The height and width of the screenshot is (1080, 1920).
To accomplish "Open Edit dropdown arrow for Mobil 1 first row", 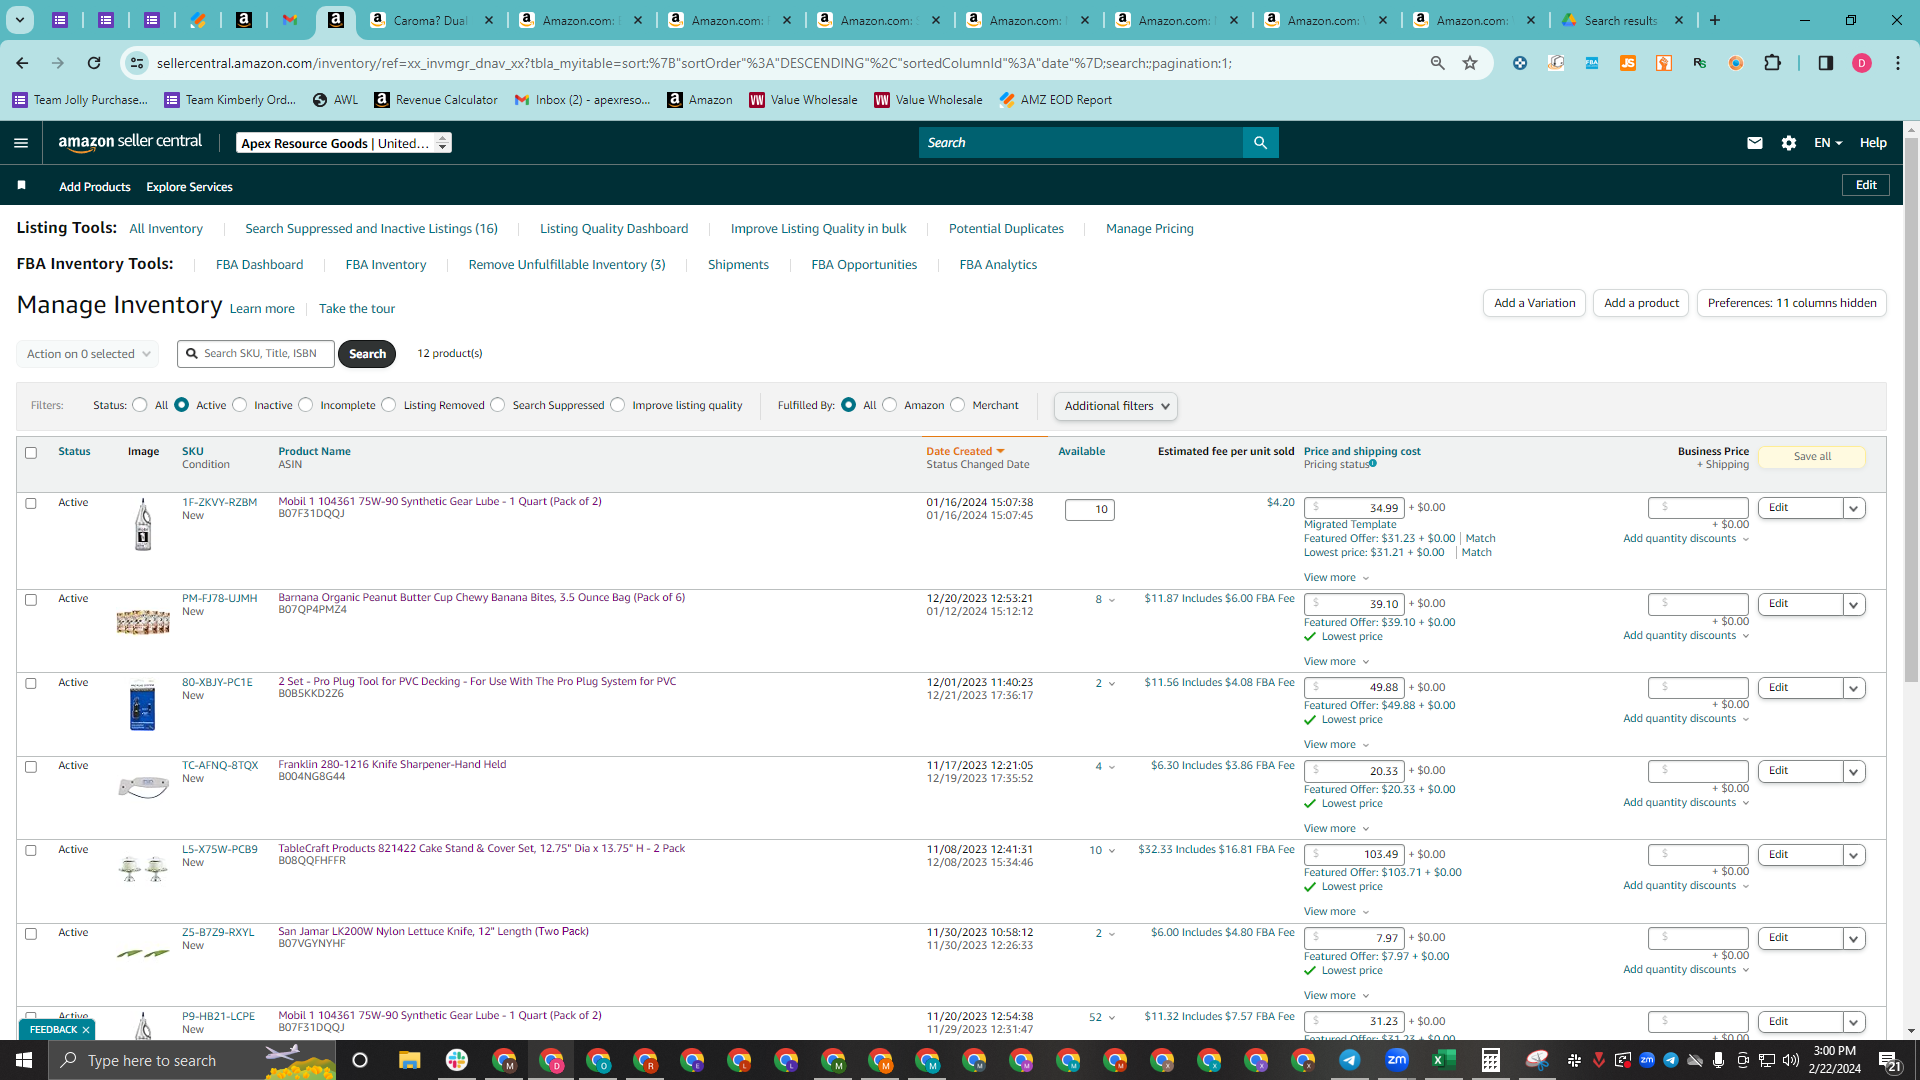I will [1853, 509].
